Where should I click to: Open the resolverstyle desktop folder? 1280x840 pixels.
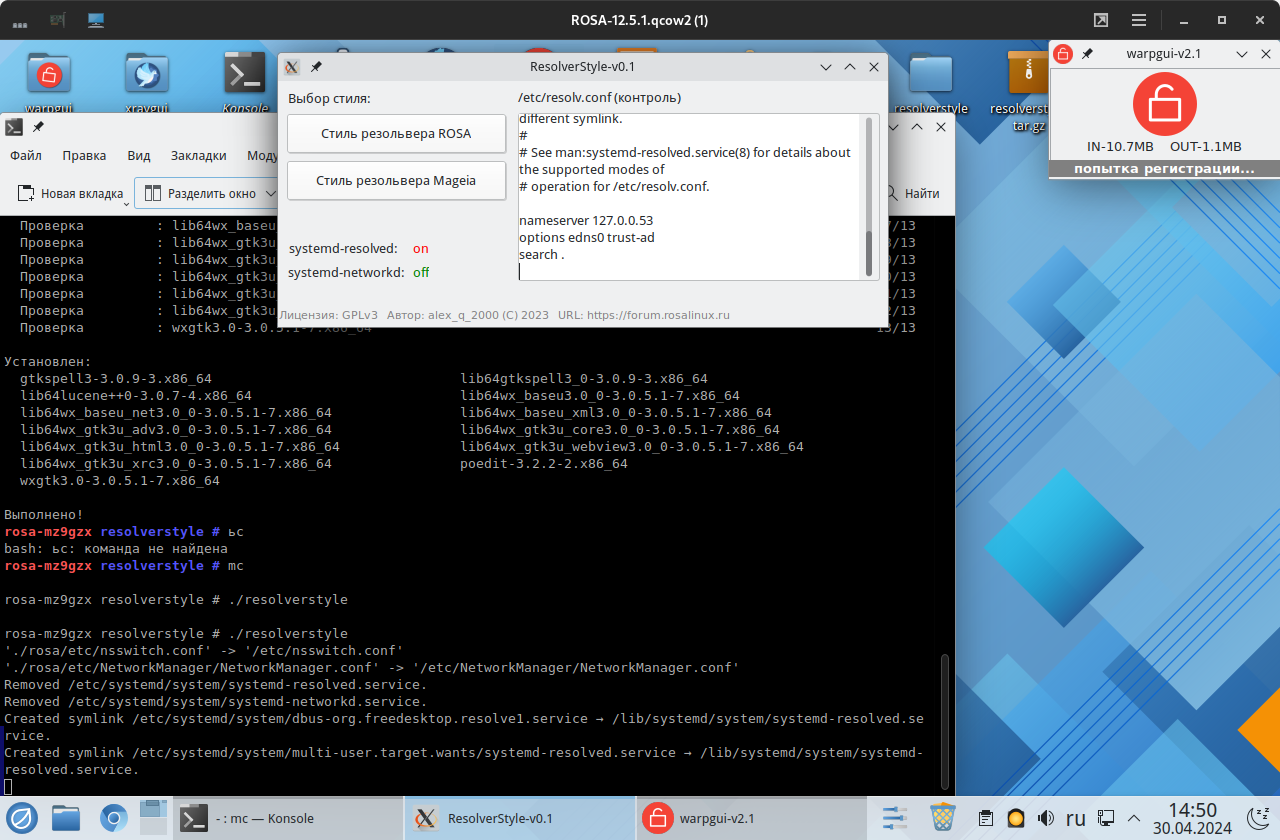[931, 74]
